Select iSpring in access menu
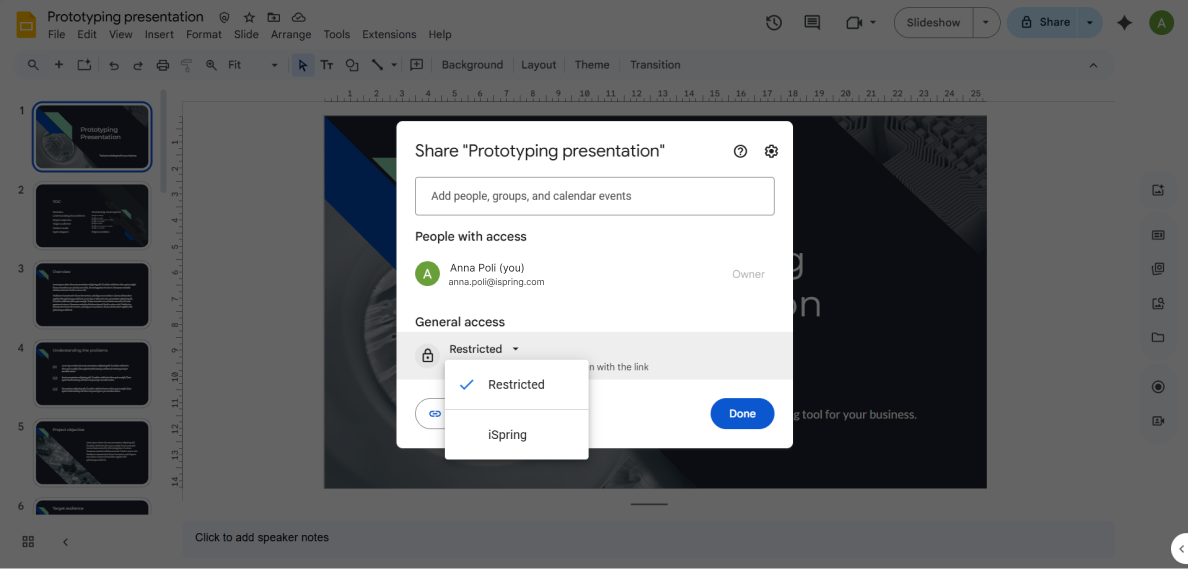The width and height of the screenshot is (1188, 569). [x=517, y=435]
